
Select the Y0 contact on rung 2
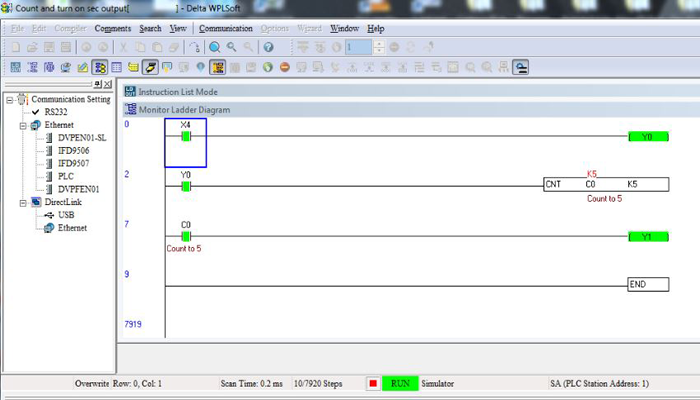[186, 187]
